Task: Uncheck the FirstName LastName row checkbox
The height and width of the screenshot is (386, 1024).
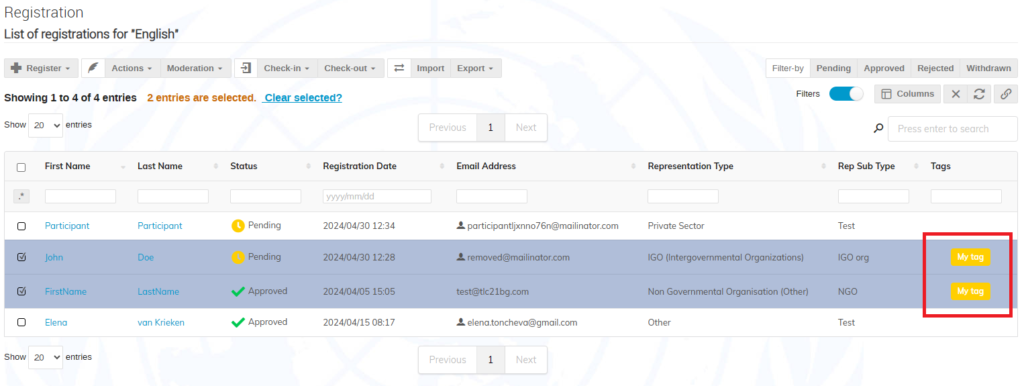Action: coord(22,291)
